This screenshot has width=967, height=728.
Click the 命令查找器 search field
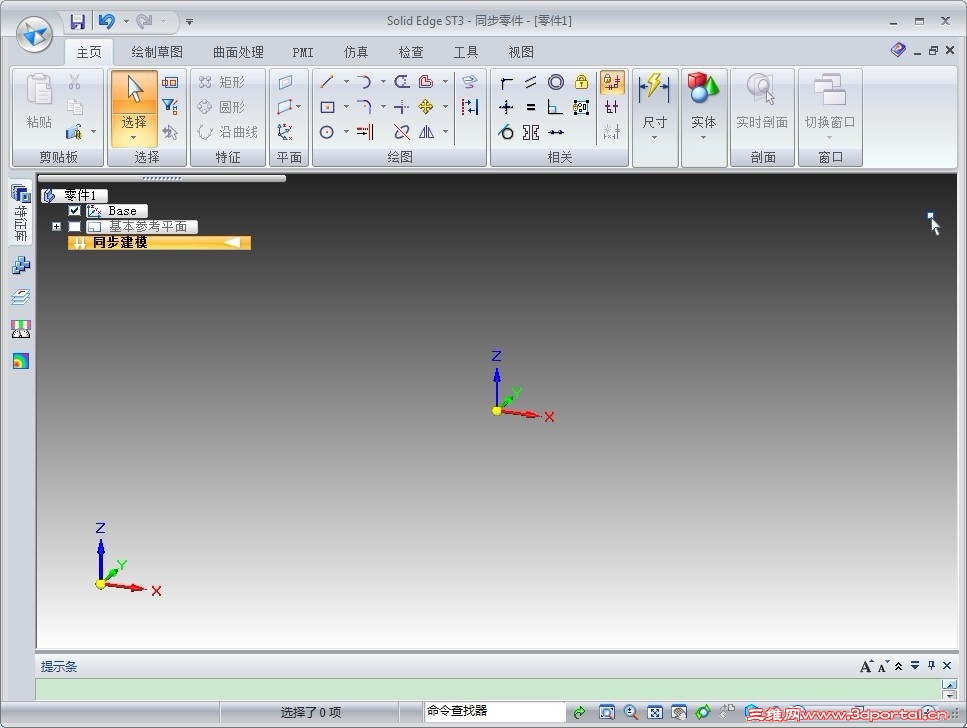(494, 711)
